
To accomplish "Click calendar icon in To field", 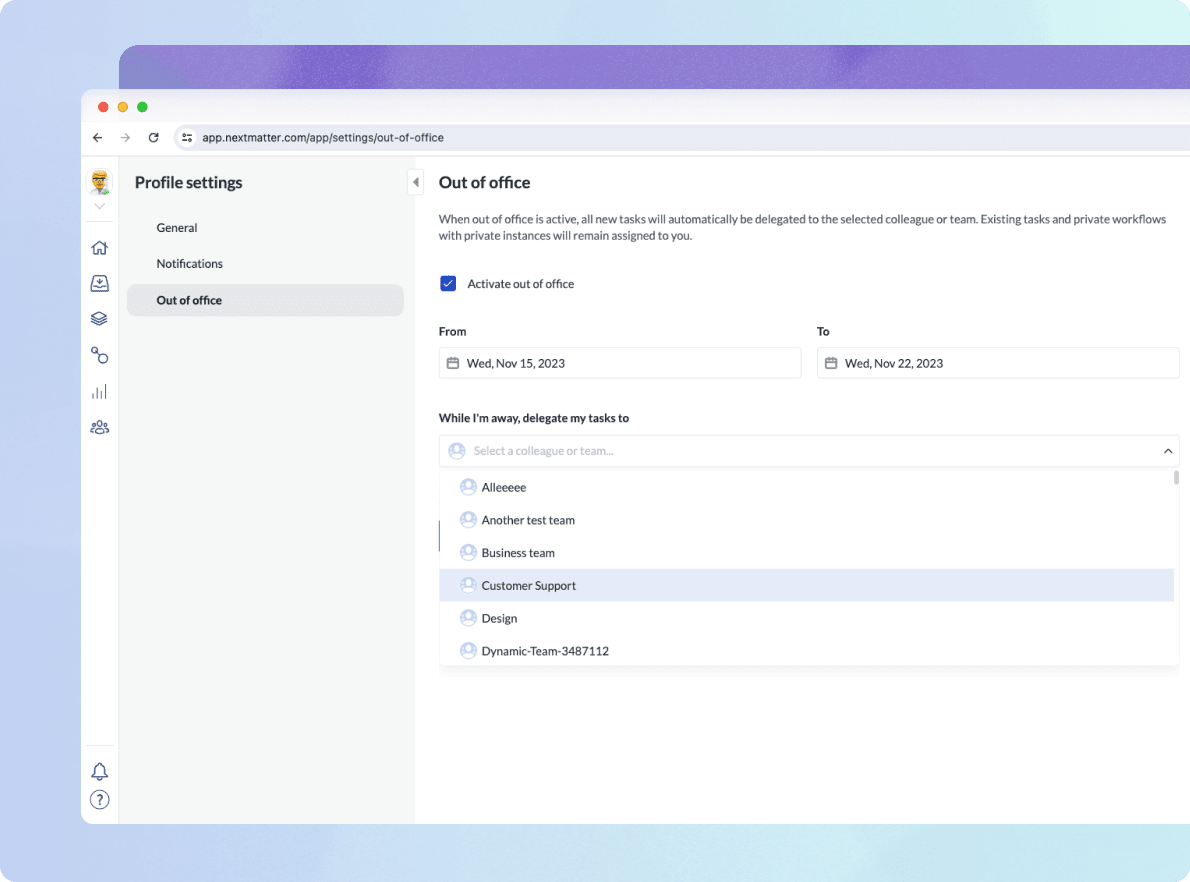I will click(x=831, y=363).
